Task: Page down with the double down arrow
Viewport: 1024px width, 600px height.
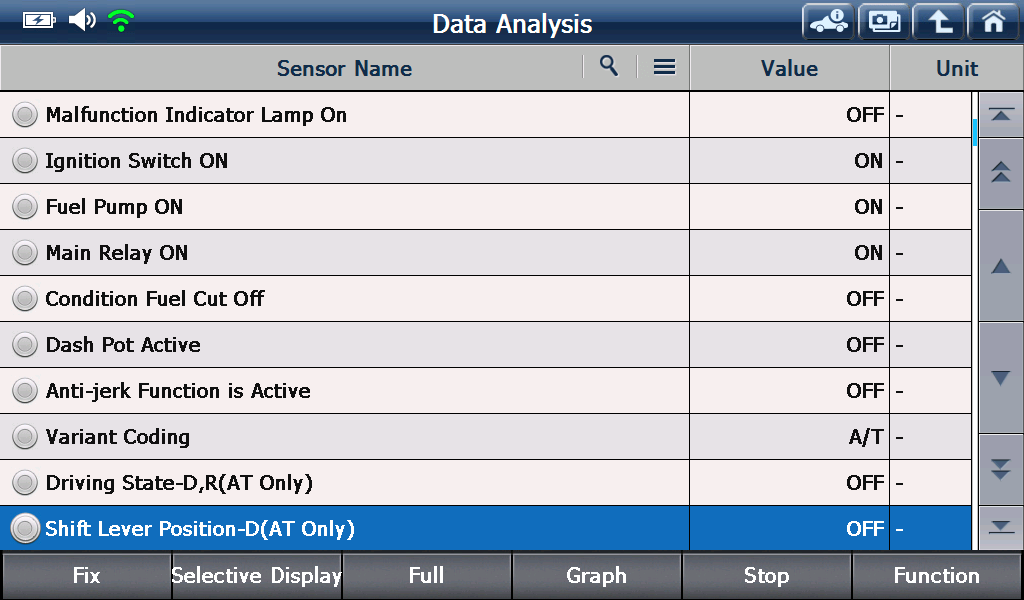Action: tap(1000, 469)
